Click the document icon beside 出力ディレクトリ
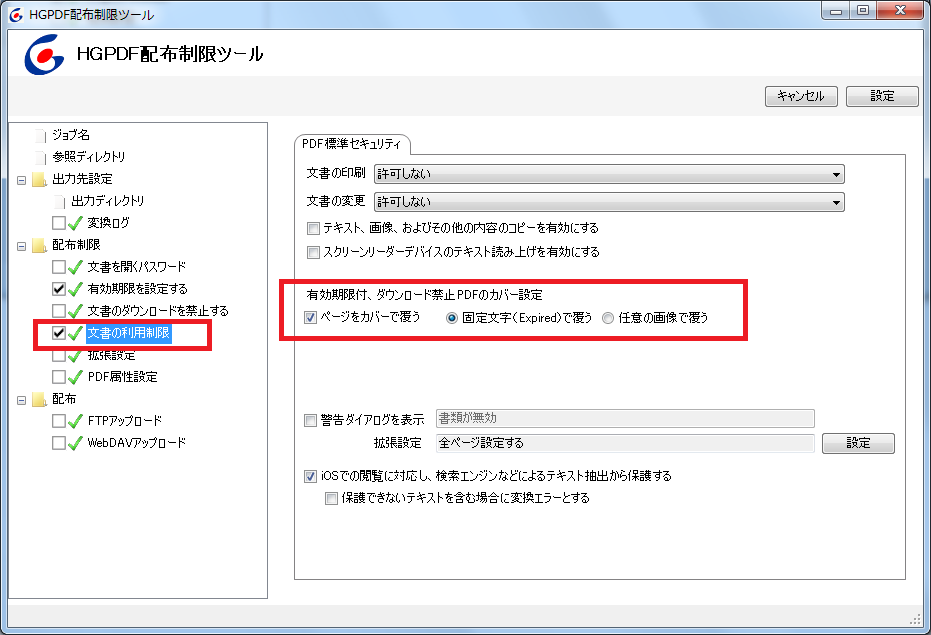Image resolution: width=931 pixels, height=635 pixels. coord(59,201)
